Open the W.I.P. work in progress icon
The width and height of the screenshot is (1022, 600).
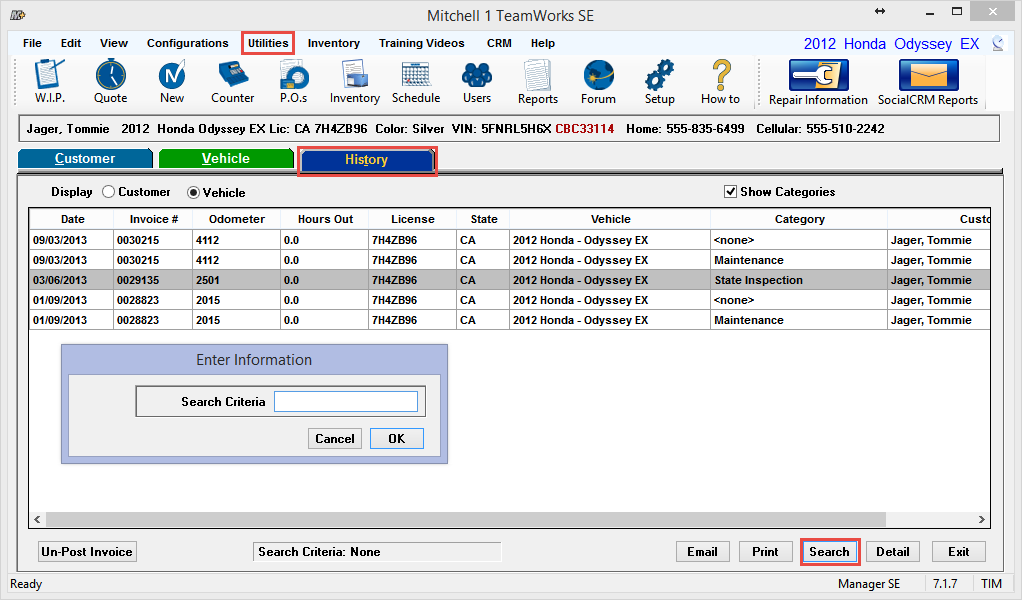[x=50, y=81]
